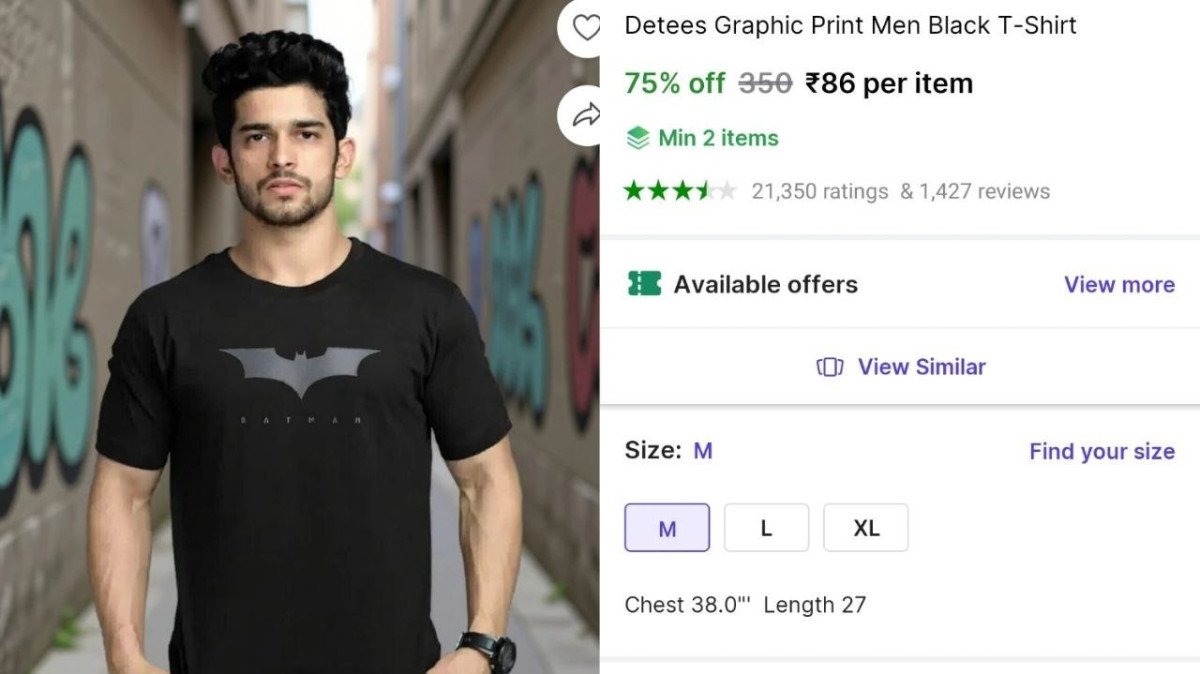Expand more offers with View more
This screenshot has height=674, width=1200.
pos(1119,284)
